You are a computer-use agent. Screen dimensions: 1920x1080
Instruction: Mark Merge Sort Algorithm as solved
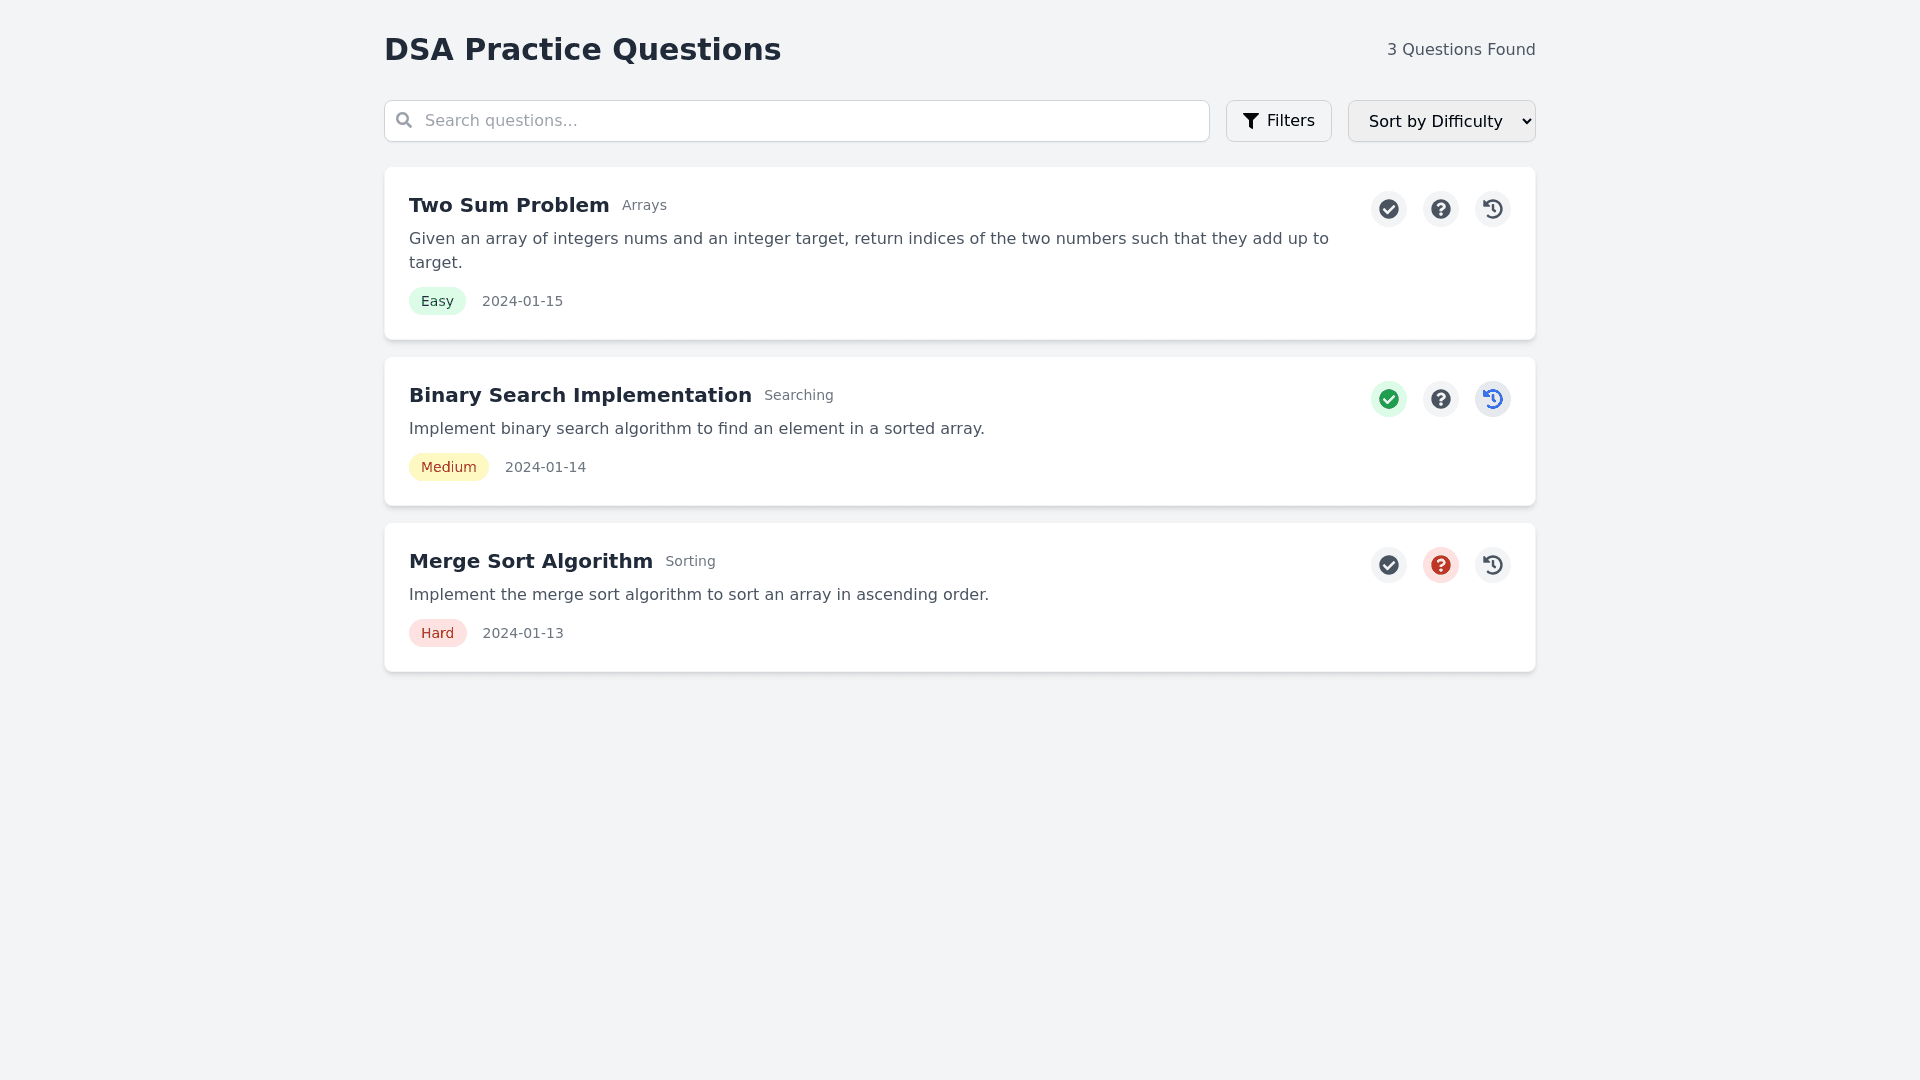click(1388, 565)
